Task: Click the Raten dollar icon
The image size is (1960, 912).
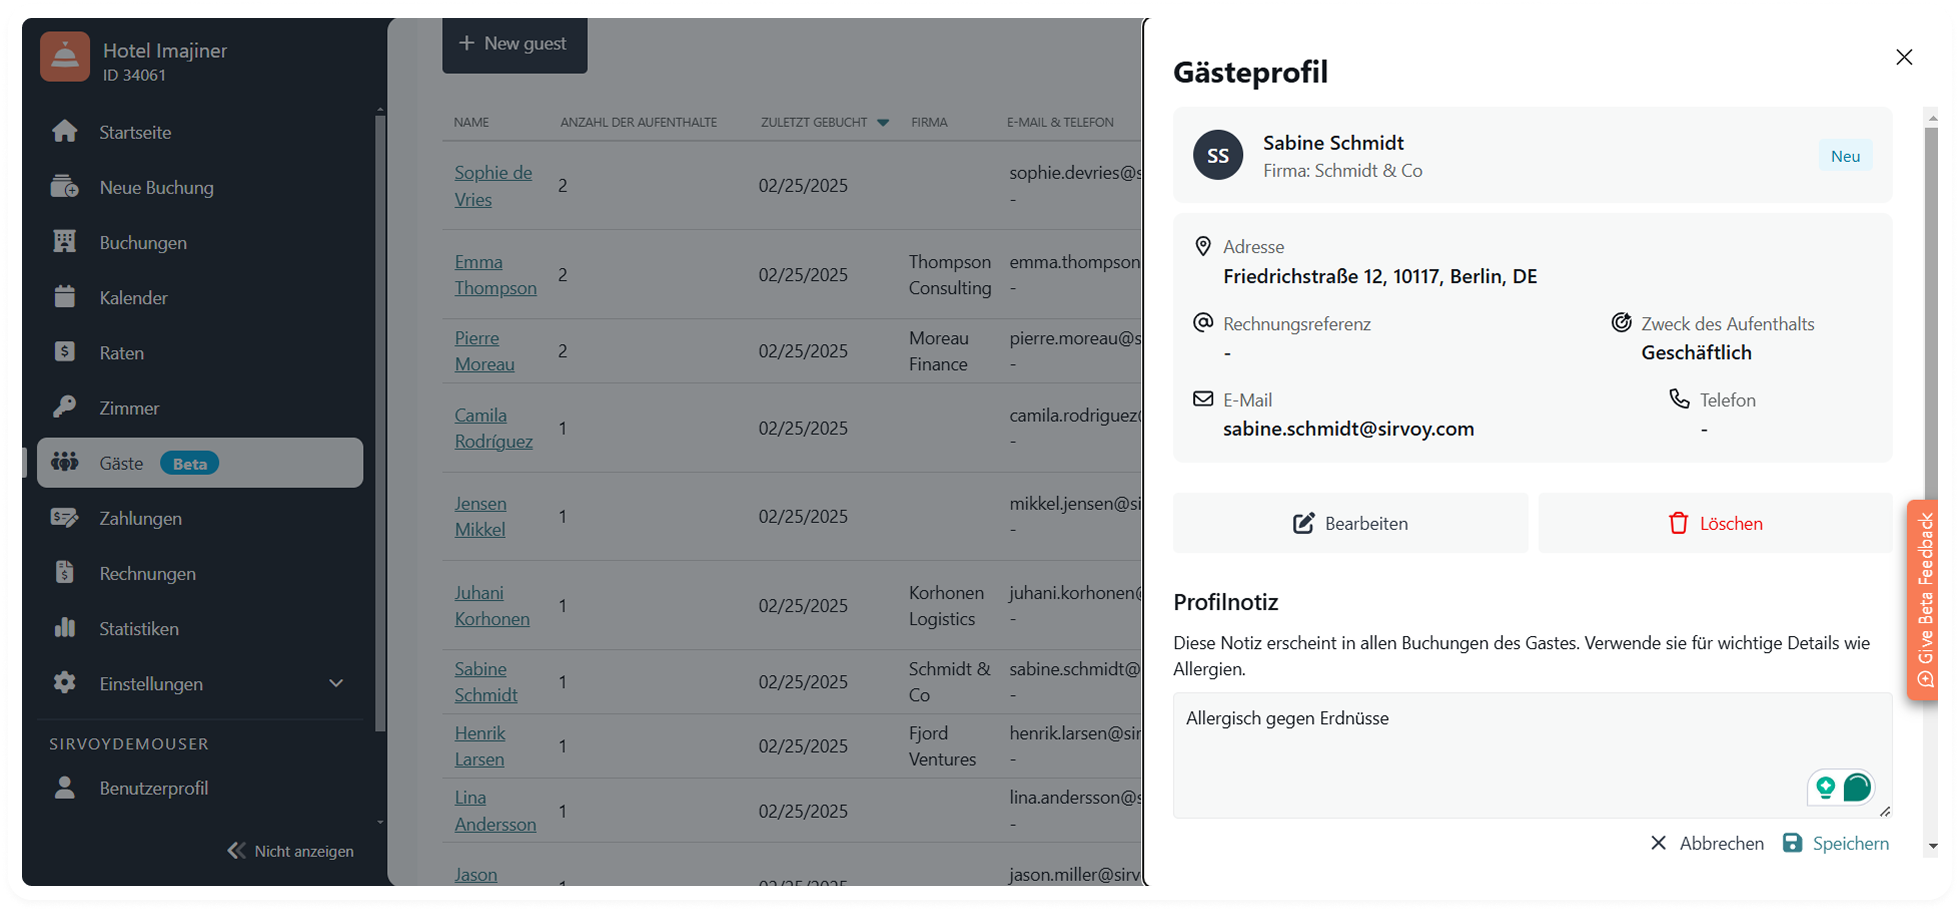Action: (x=65, y=352)
